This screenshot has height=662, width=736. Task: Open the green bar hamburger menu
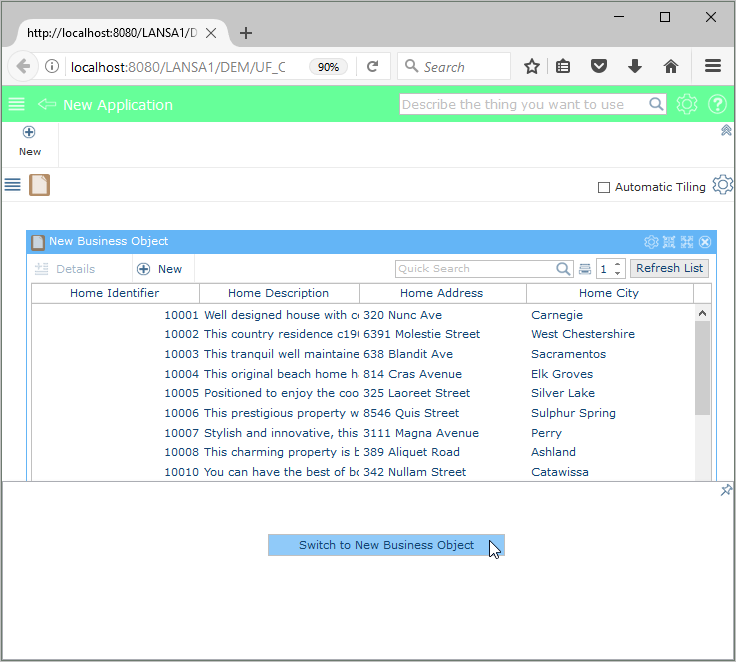point(16,104)
